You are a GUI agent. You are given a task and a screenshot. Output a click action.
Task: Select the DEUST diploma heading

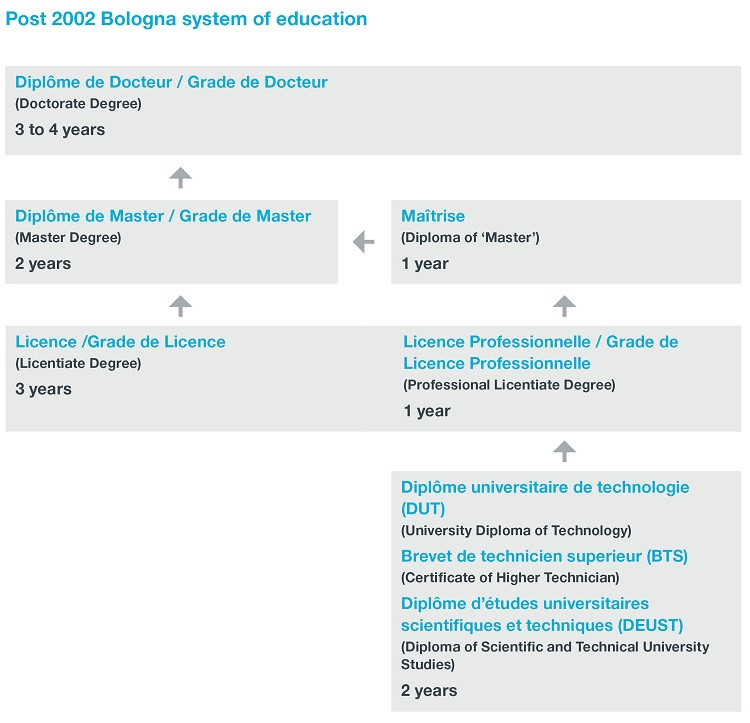pos(541,614)
